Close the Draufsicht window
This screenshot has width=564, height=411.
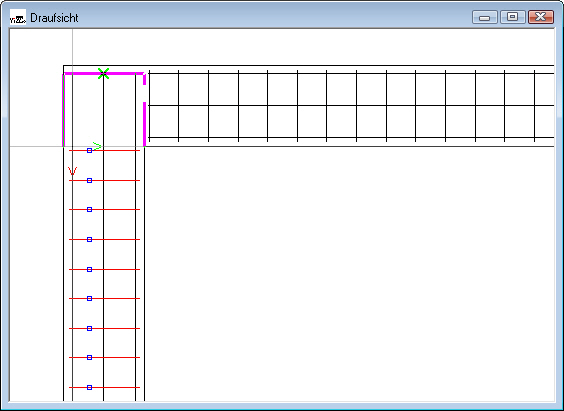541,17
